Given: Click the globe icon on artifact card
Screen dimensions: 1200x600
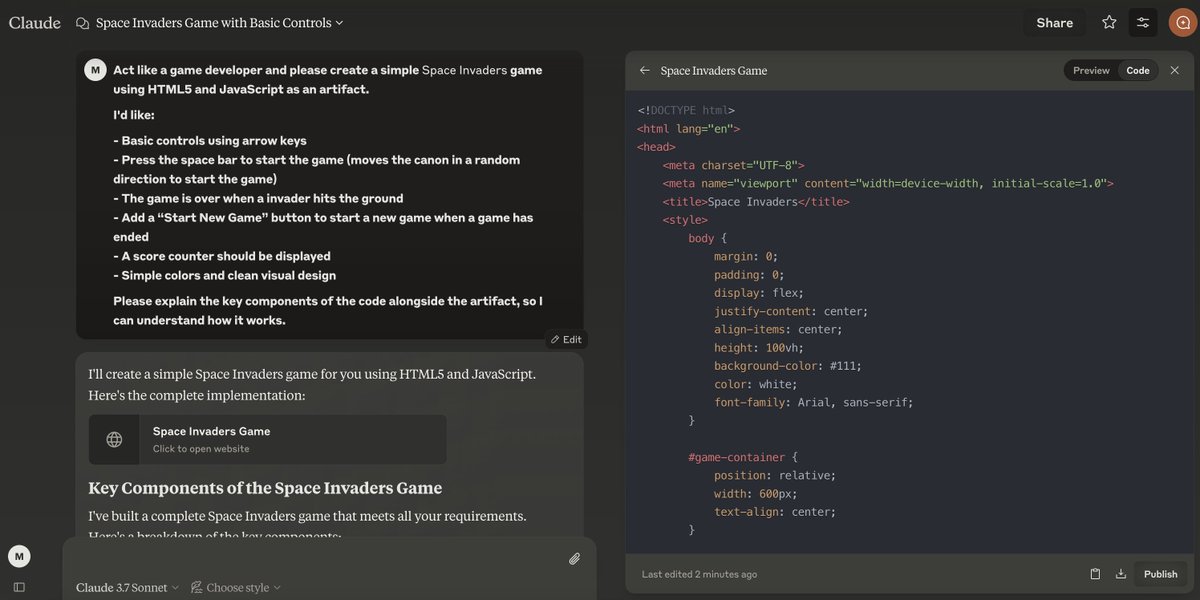Looking at the screenshot, I should click(114, 440).
